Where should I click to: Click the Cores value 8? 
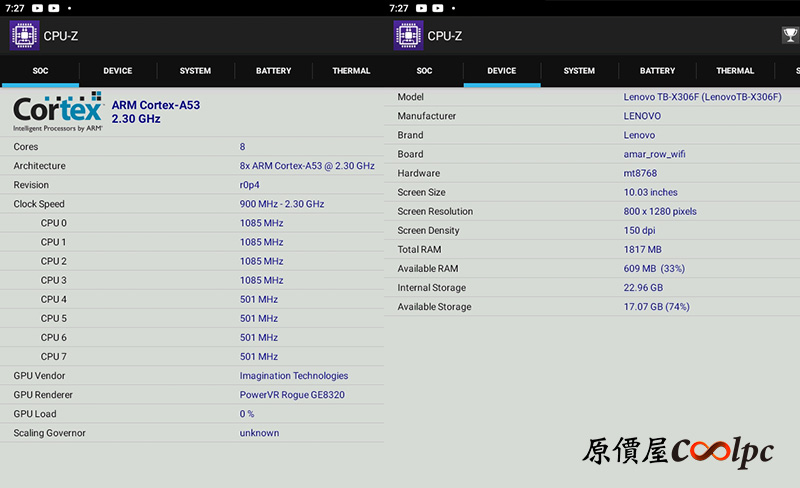click(242, 147)
